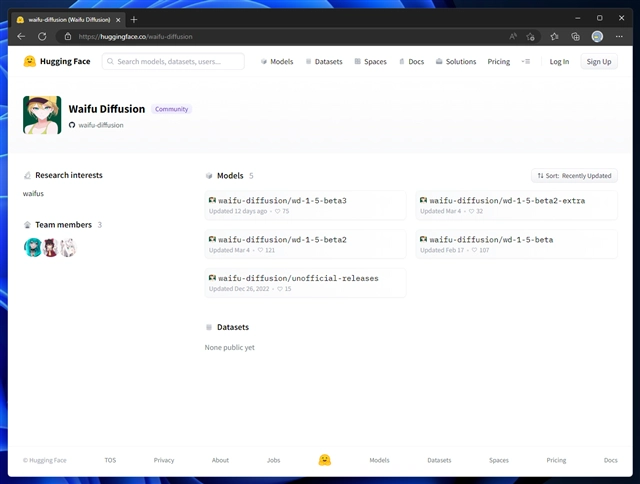Click the Research interests heading
640x484 pixels.
tap(69, 175)
